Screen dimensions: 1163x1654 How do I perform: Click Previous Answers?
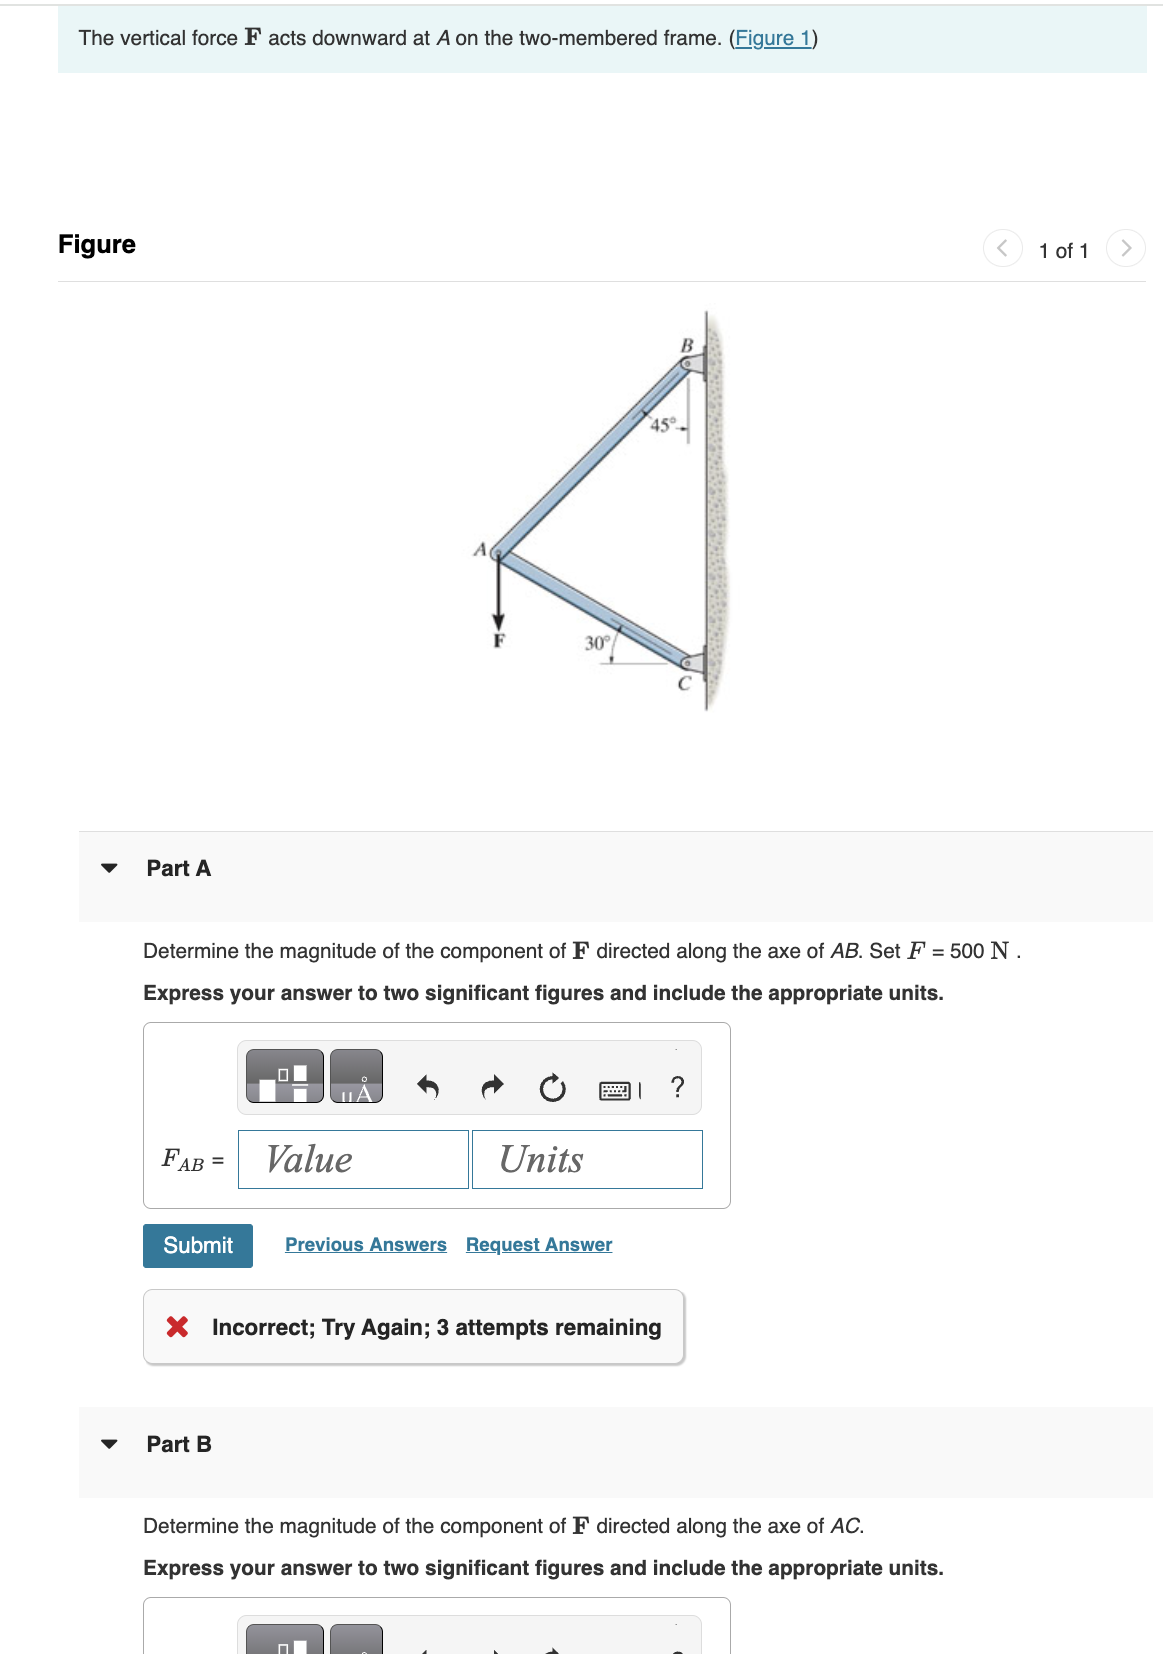click(x=365, y=1244)
